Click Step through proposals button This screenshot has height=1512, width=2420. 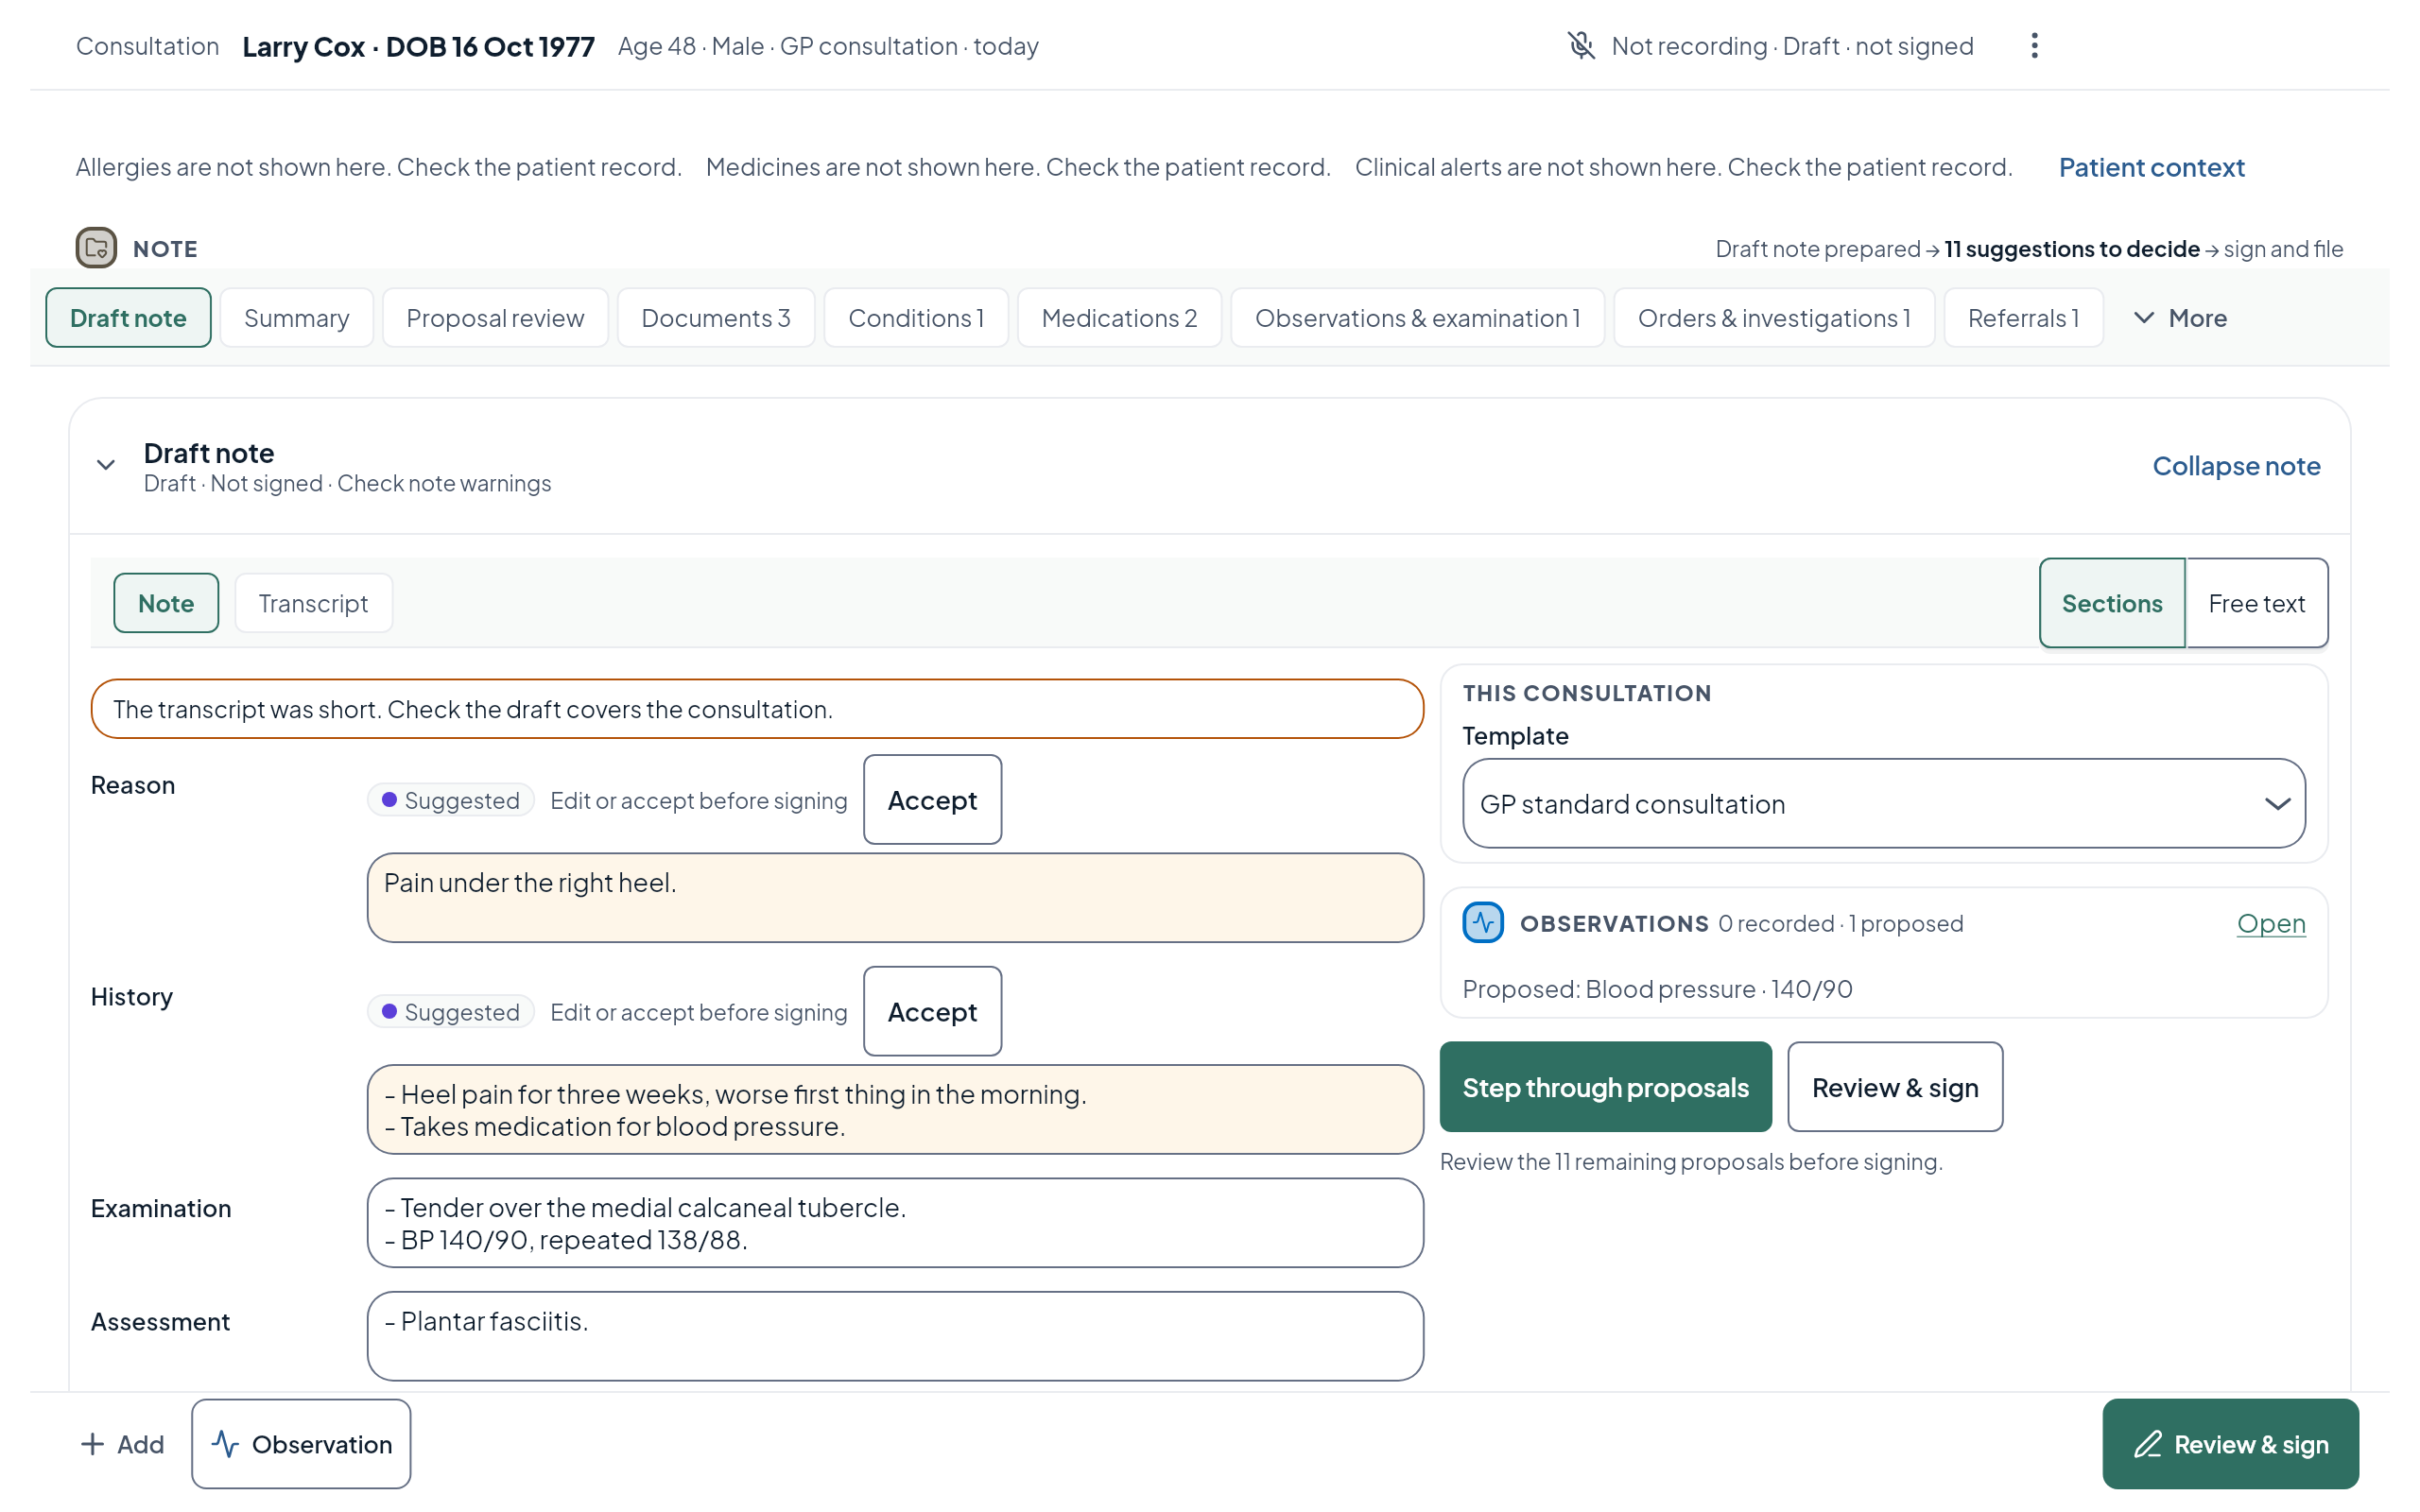[x=1605, y=1087]
